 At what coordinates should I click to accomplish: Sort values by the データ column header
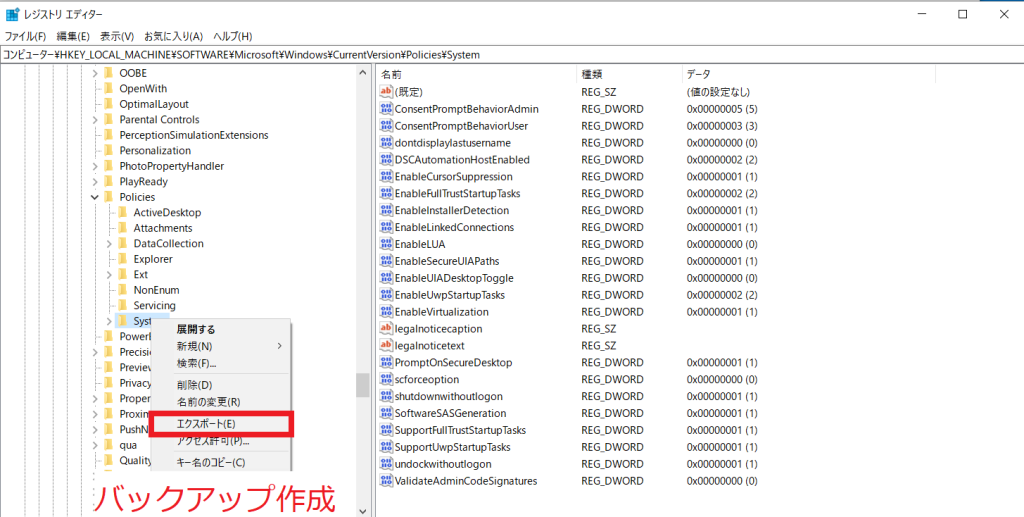[808, 74]
